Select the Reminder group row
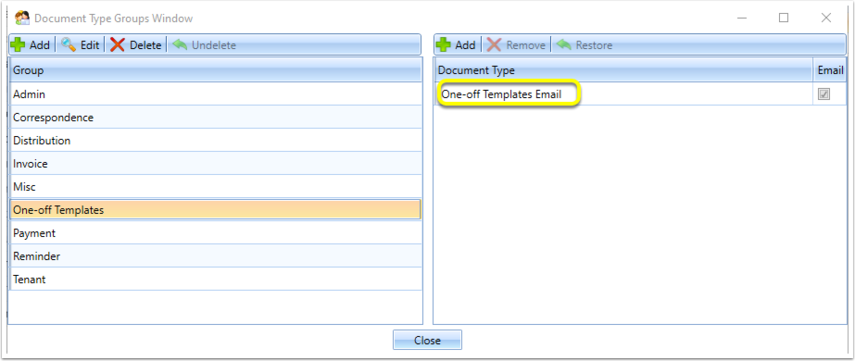The image size is (855, 361). point(216,256)
